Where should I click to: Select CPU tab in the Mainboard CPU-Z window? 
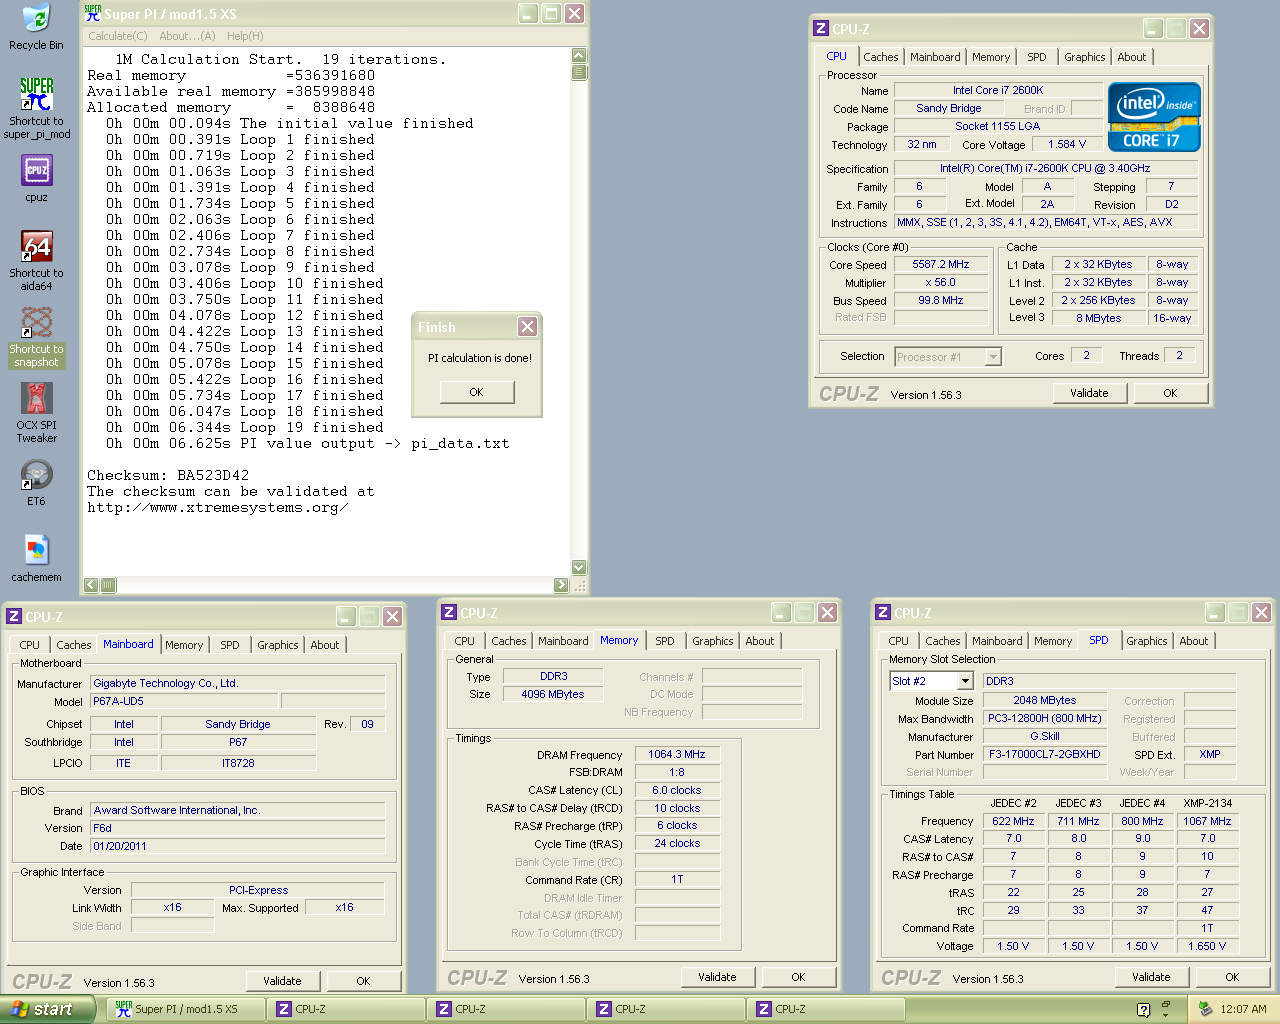pos(30,645)
